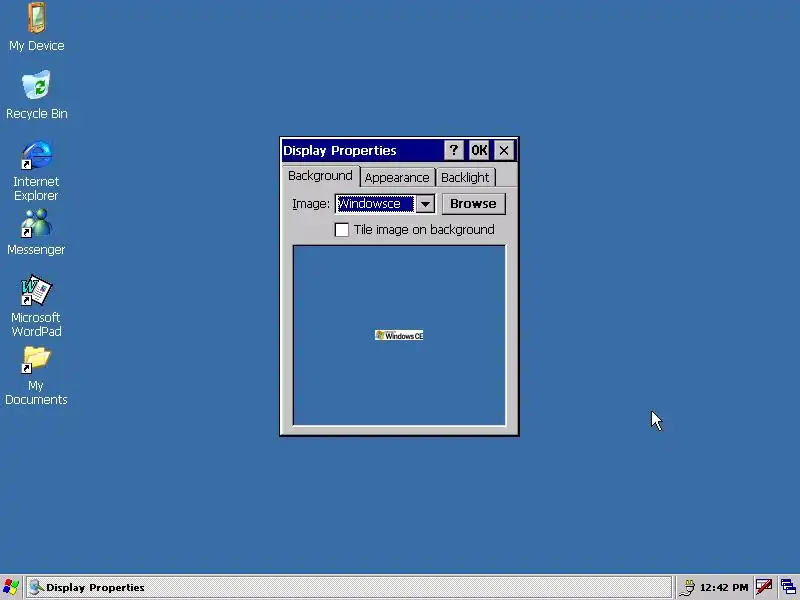This screenshot has height=600, width=800.
Task: Switch to the Appearance tab
Action: (x=397, y=178)
